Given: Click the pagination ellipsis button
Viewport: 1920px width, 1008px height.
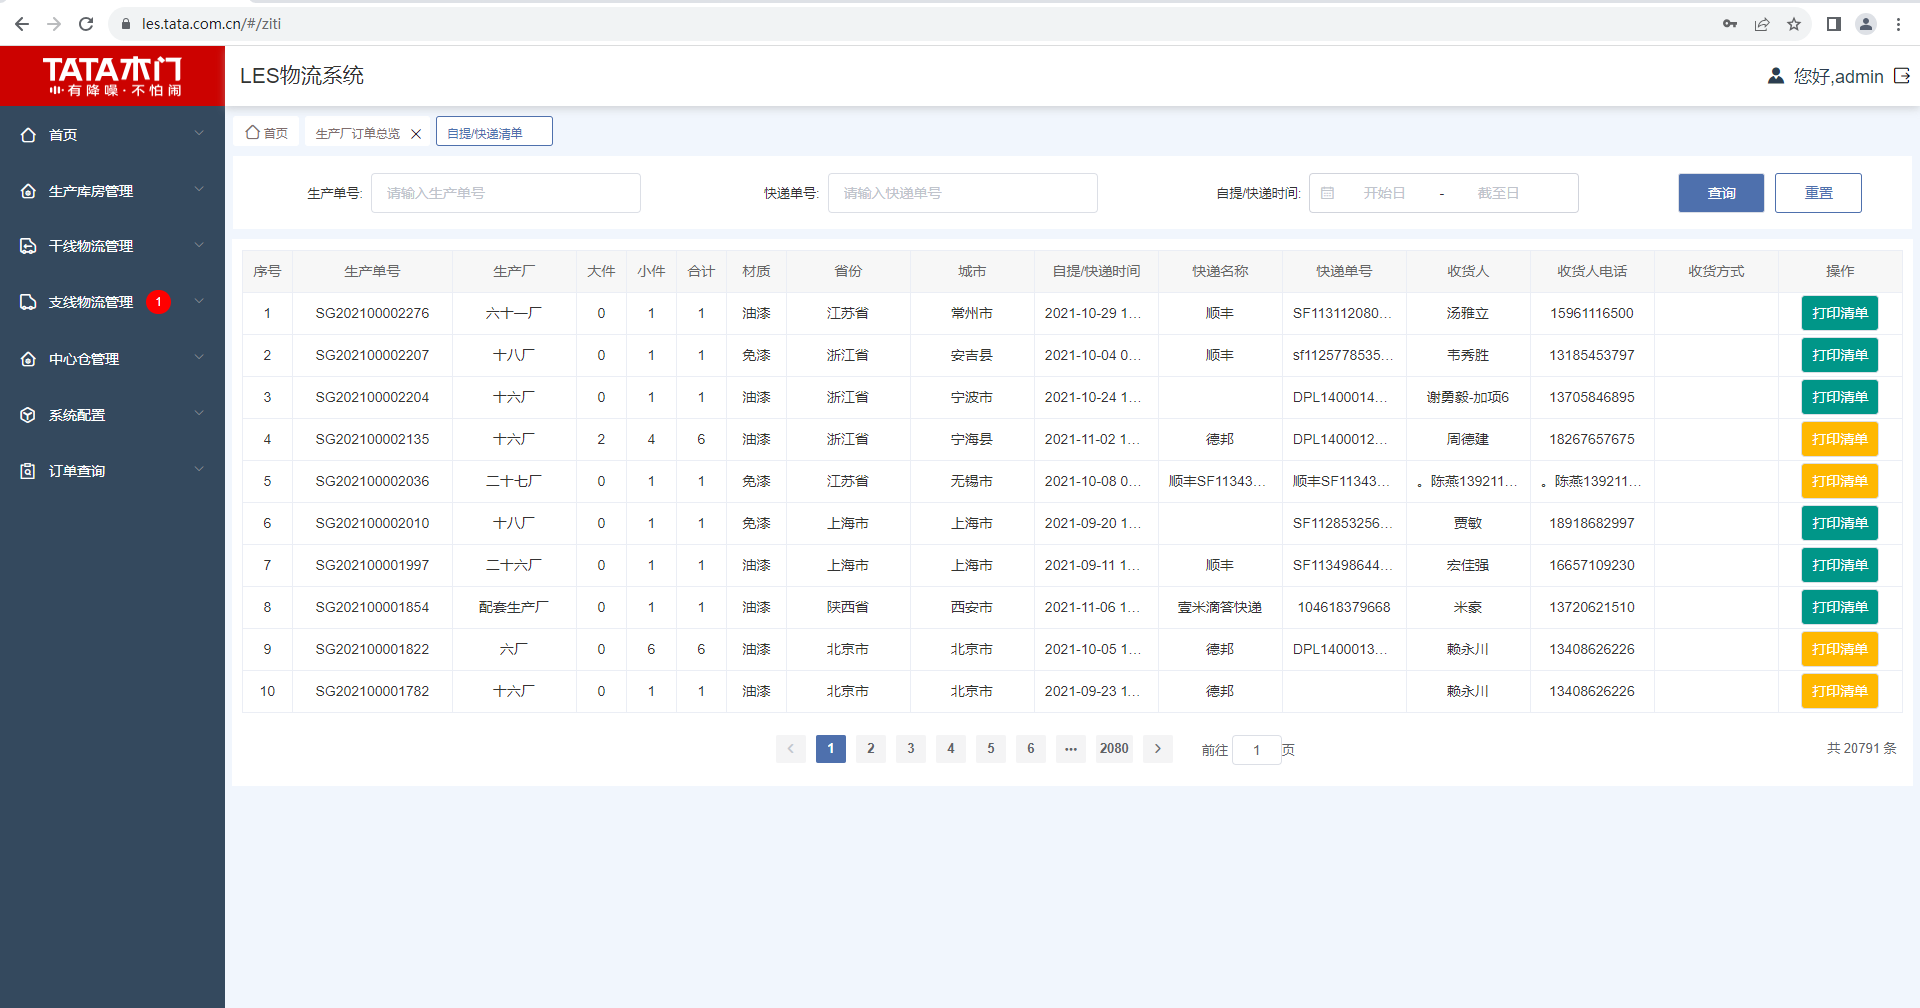Looking at the screenshot, I should coord(1071,748).
